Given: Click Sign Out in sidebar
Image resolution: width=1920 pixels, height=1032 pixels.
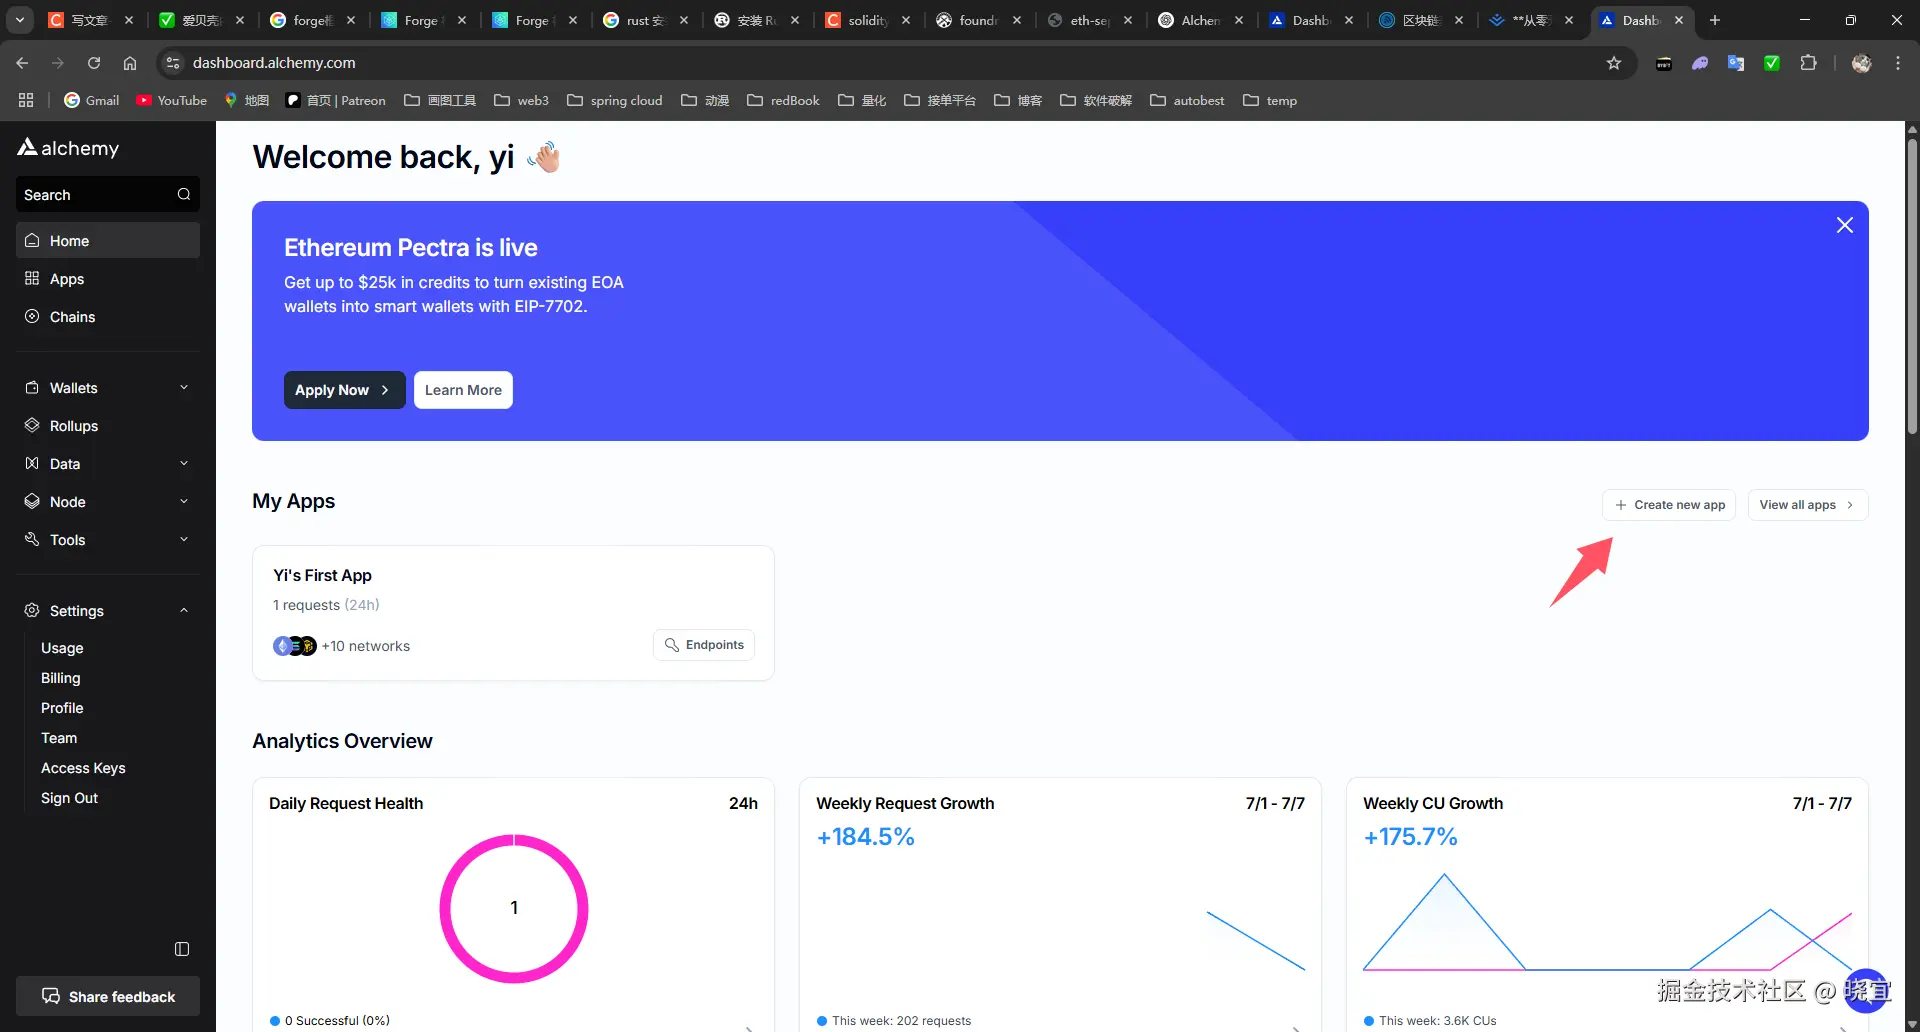Looking at the screenshot, I should tap(69, 798).
